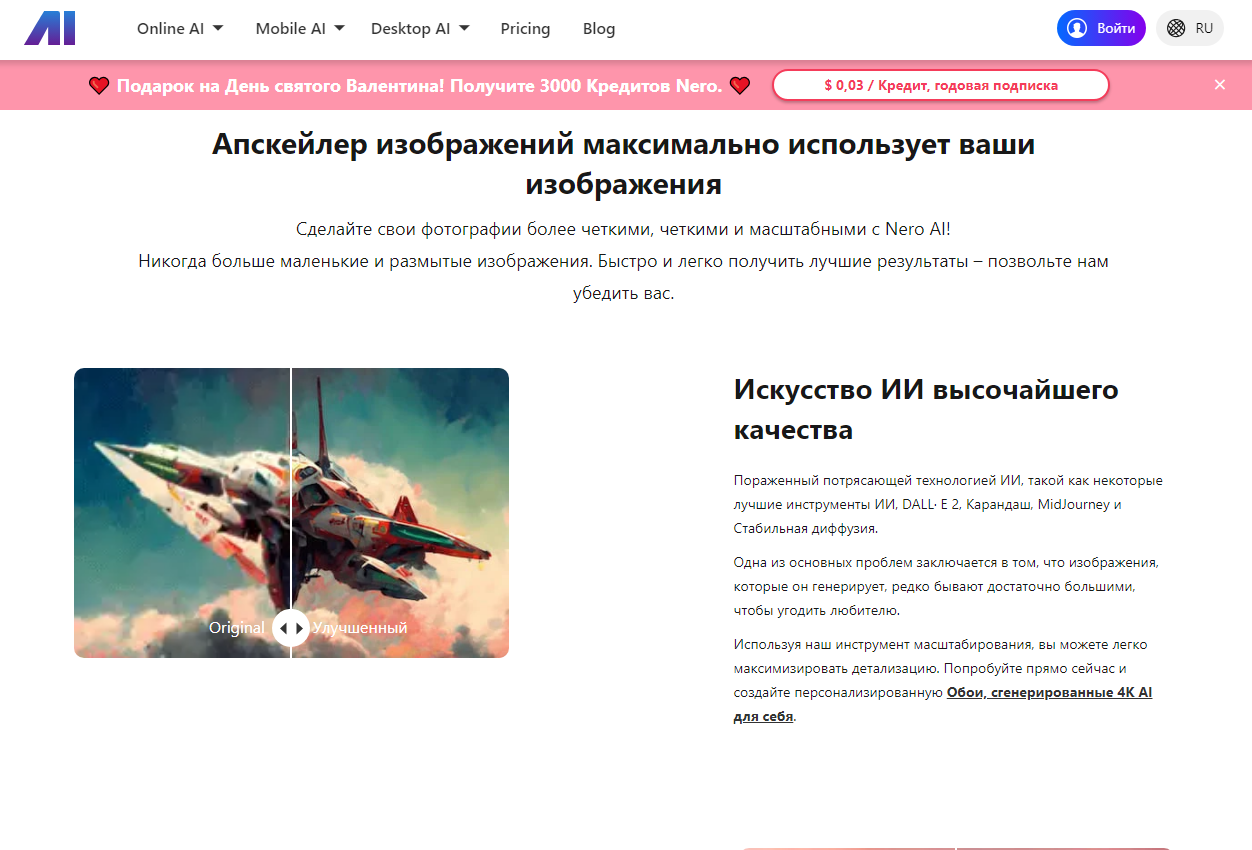Click the left heart icon in banner
Image resolution: width=1252 pixels, height=850 pixels.
tap(99, 86)
